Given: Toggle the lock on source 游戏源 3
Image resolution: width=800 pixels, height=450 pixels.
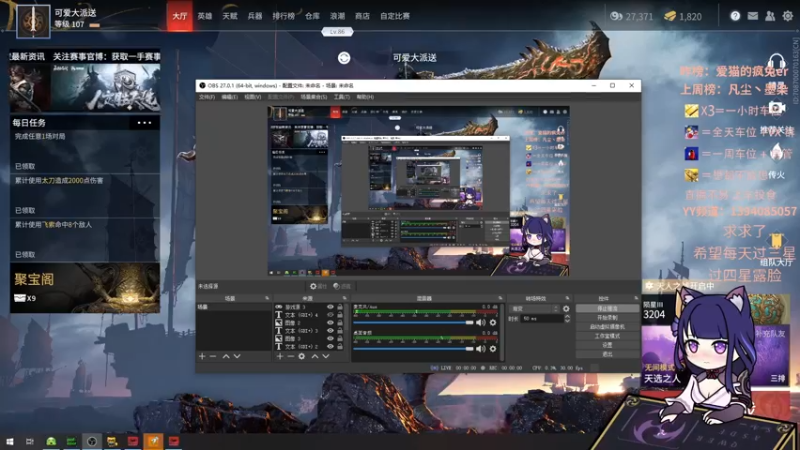Looking at the screenshot, I should click(340, 307).
